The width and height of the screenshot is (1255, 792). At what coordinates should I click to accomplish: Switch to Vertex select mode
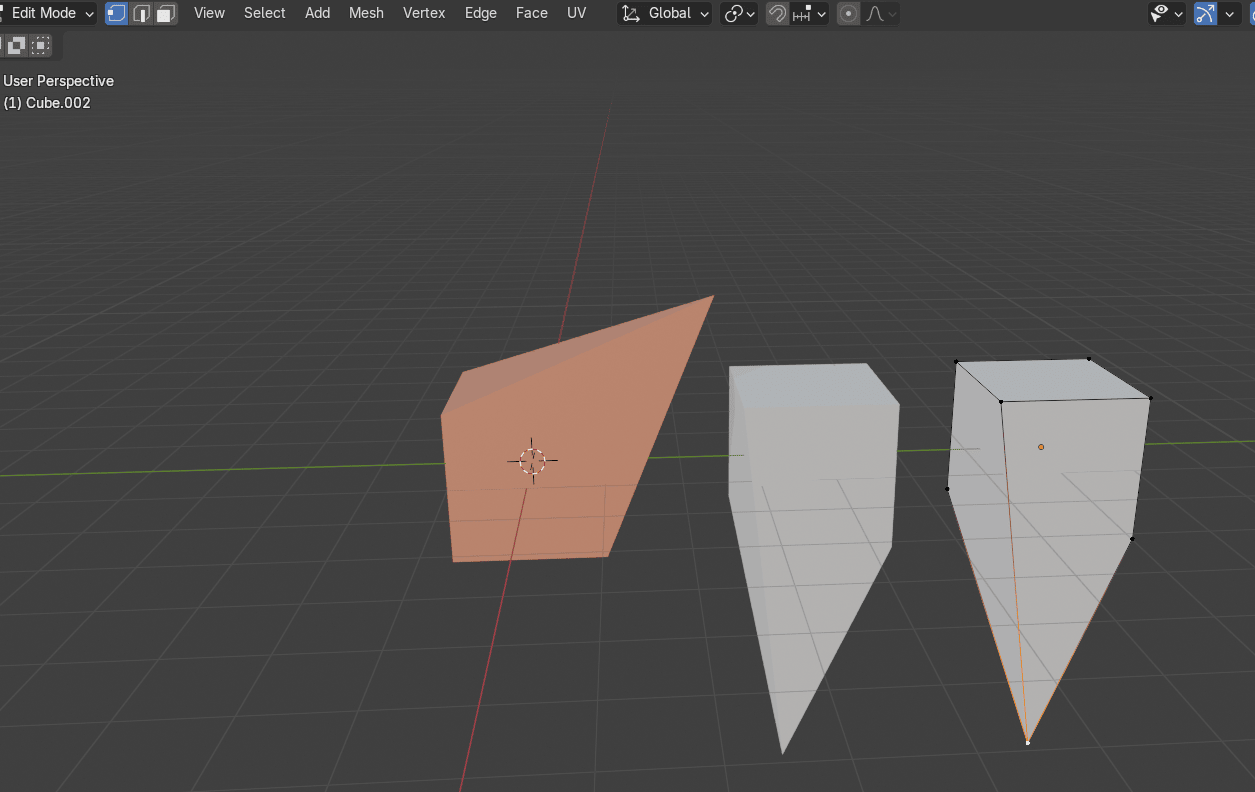tap(117, 13)
